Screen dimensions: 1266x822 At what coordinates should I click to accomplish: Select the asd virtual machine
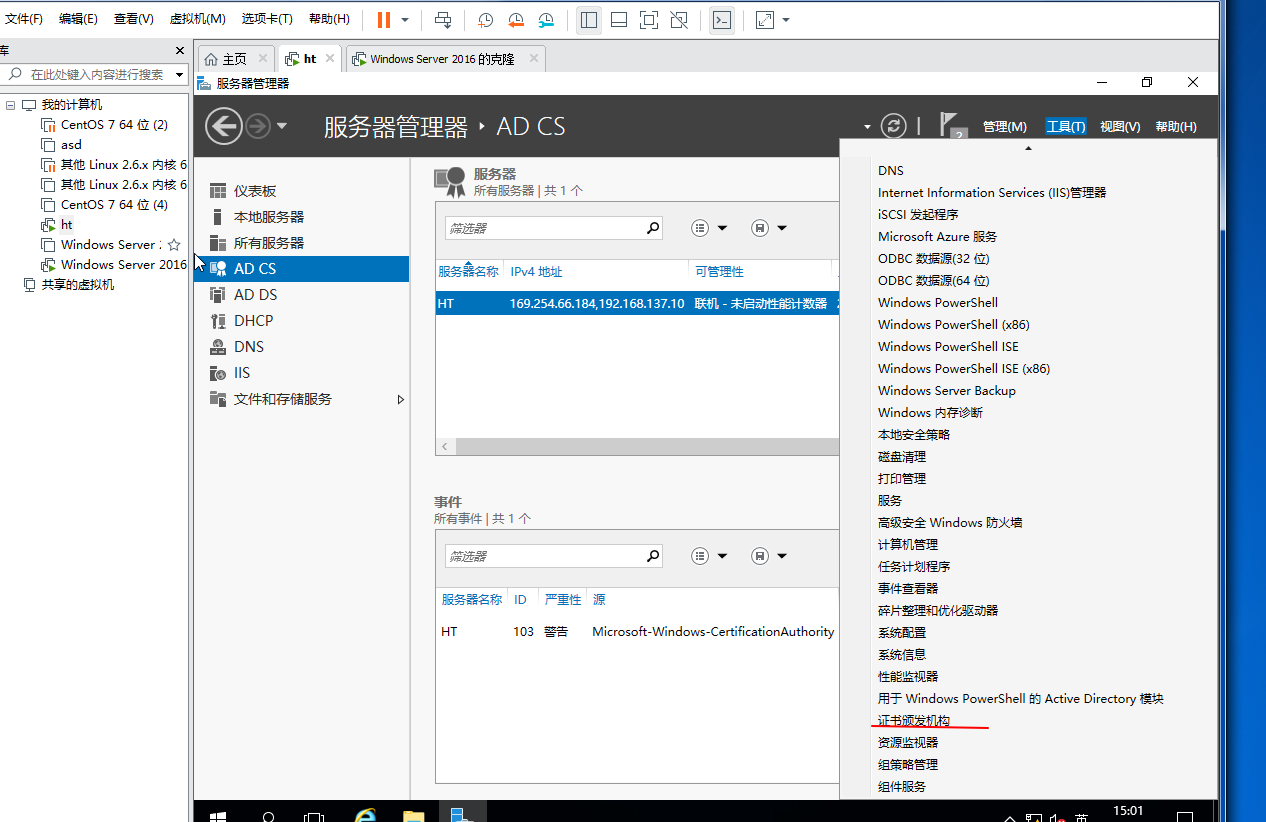coord(71,145)
